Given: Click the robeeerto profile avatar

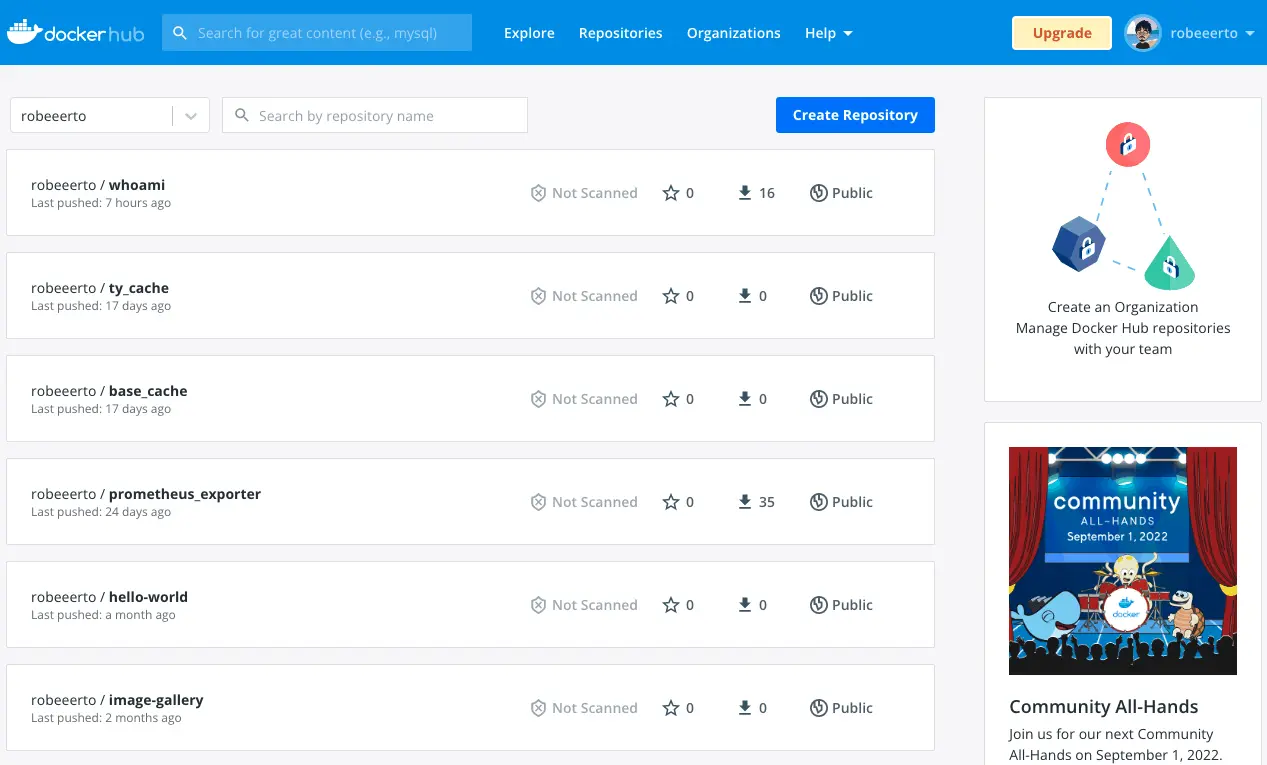Looking at the screenshot, I should (1142, 33).
